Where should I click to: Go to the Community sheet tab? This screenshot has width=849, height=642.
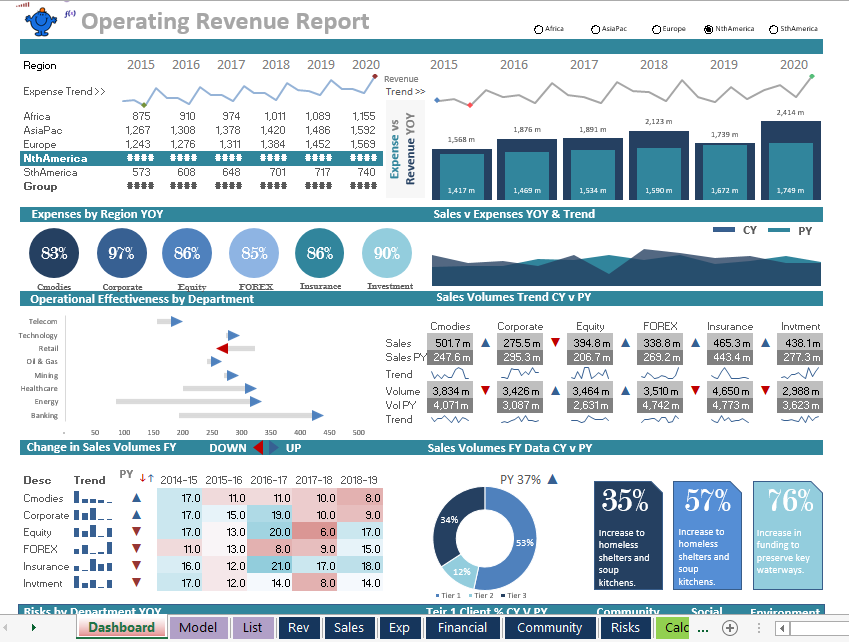[x=549, y=627]
